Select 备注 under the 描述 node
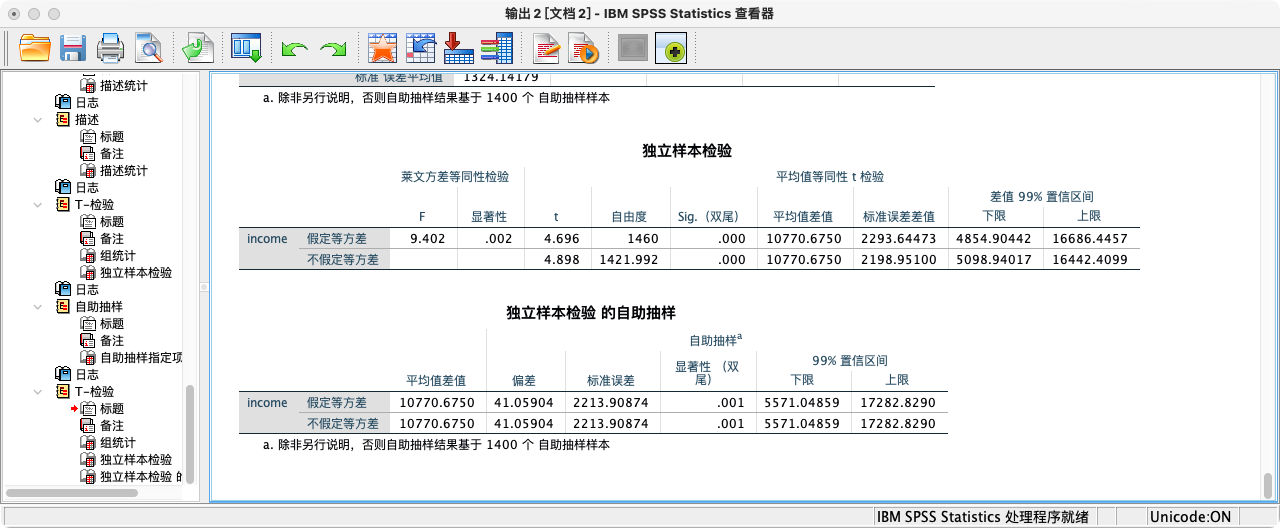This screenshot has width=1280, height=528. 112,153
